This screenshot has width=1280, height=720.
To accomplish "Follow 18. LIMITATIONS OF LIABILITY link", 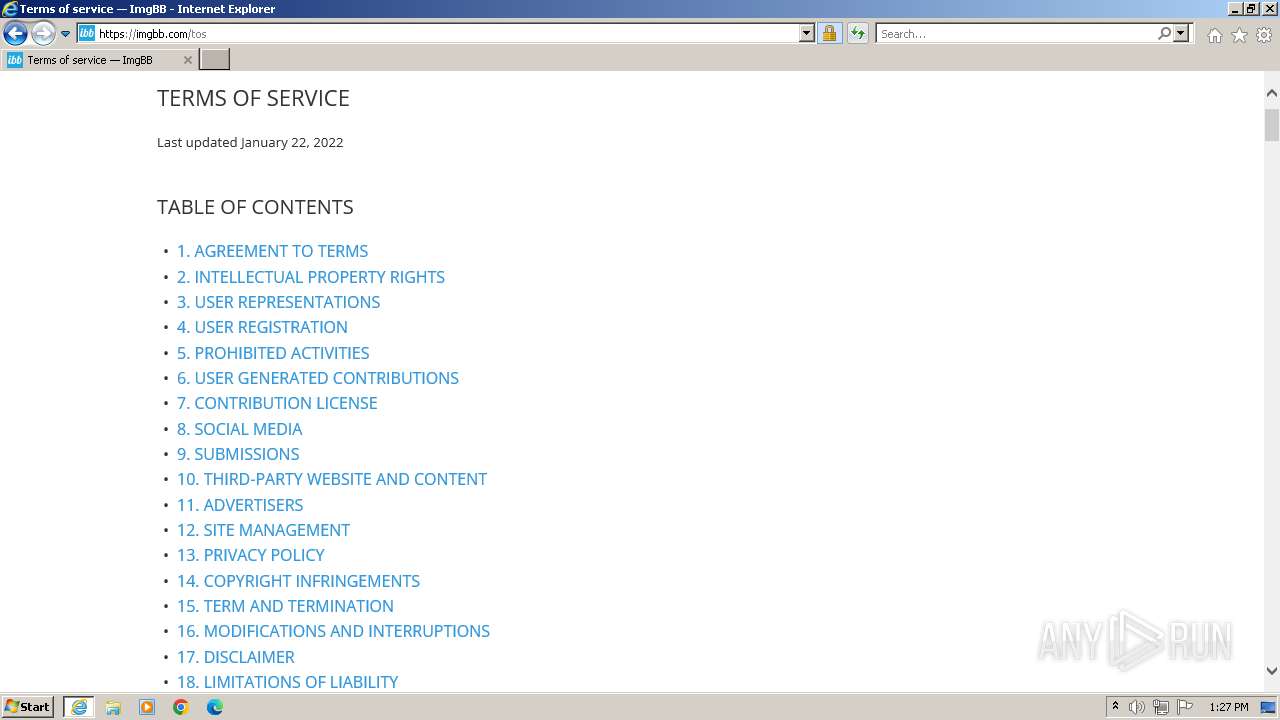I will (288, 682).
